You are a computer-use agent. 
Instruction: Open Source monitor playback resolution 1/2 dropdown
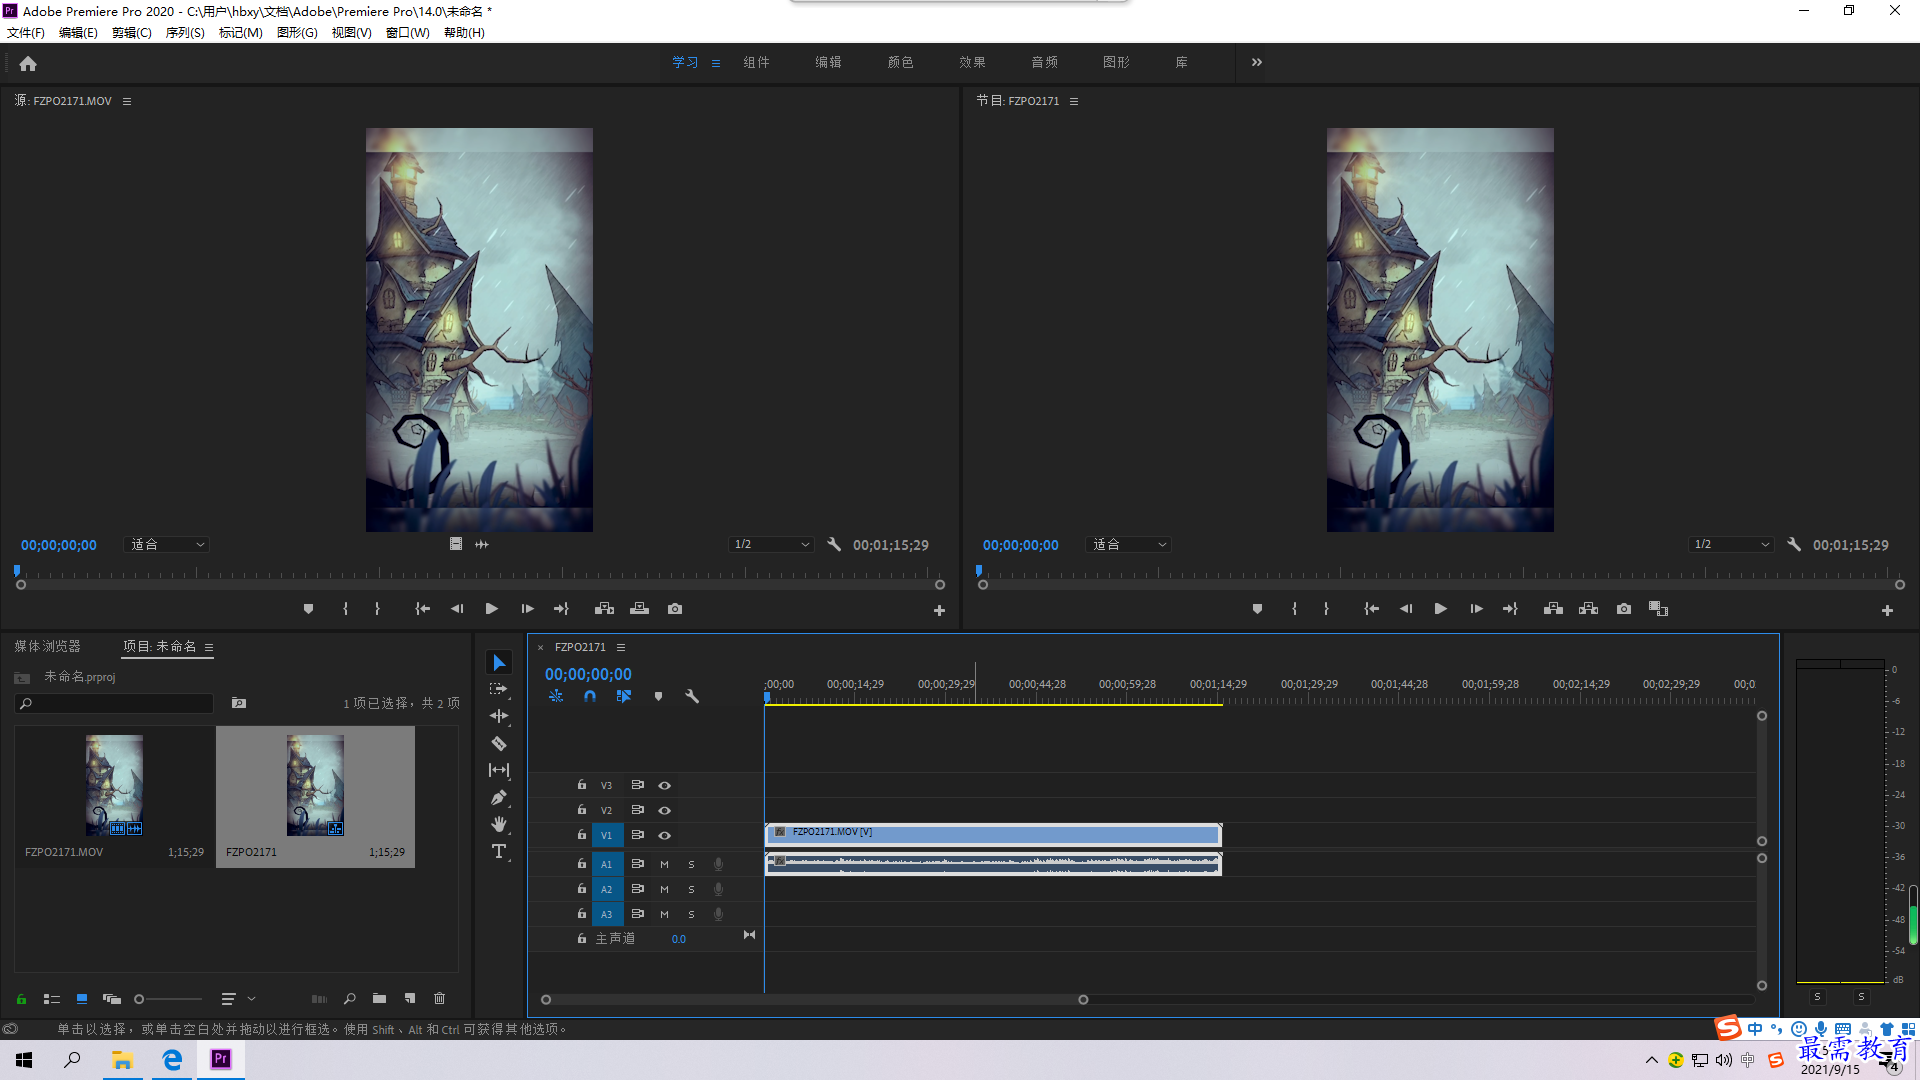tap(771, 545)
